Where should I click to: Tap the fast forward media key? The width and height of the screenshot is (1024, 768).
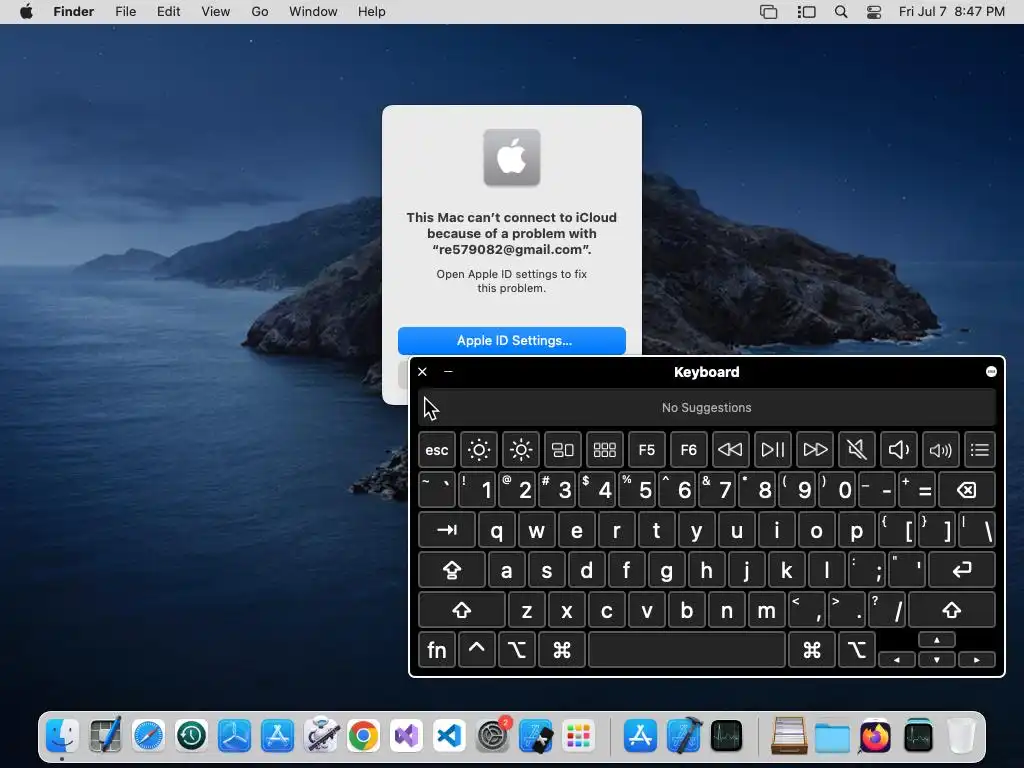click(x=814, y=450)
